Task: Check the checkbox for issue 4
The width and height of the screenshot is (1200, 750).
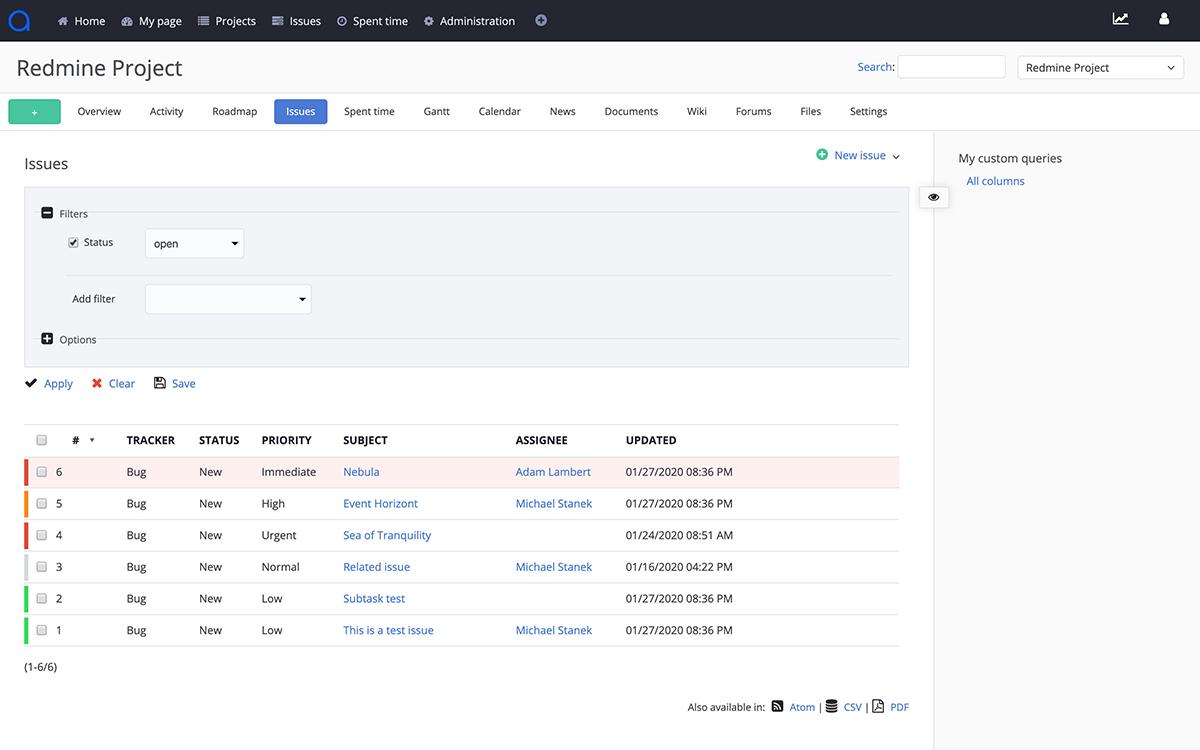Action: point(42,535)
